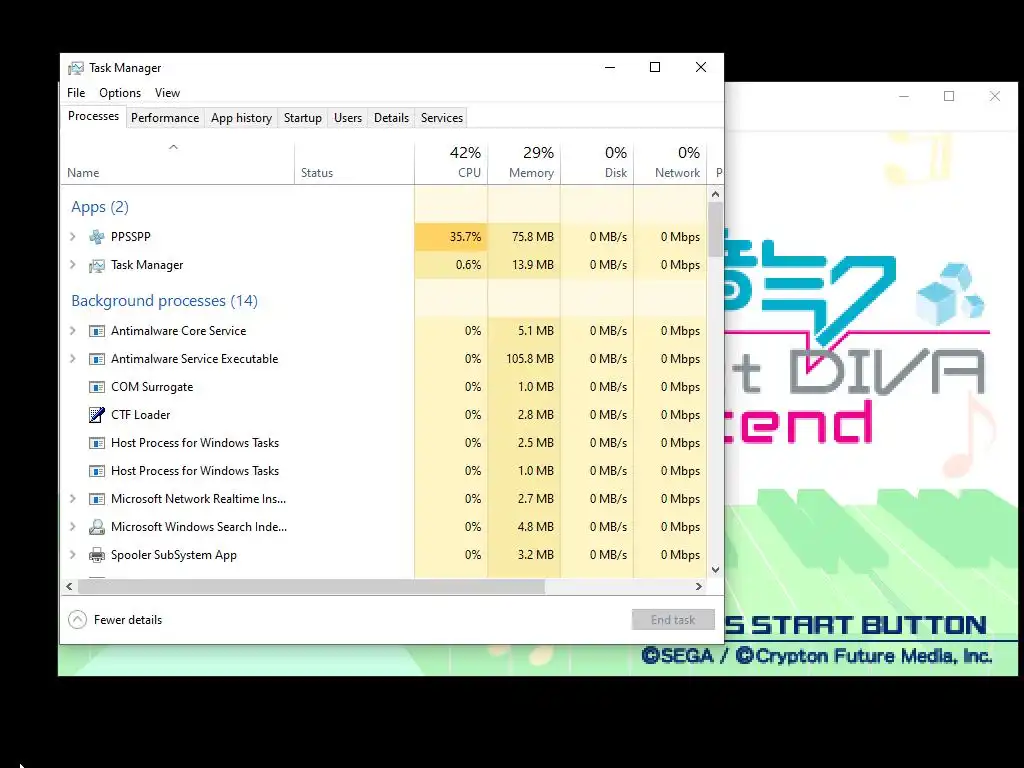
Task: Close the PPSSPP window behind
Action: tap(995, 96)
